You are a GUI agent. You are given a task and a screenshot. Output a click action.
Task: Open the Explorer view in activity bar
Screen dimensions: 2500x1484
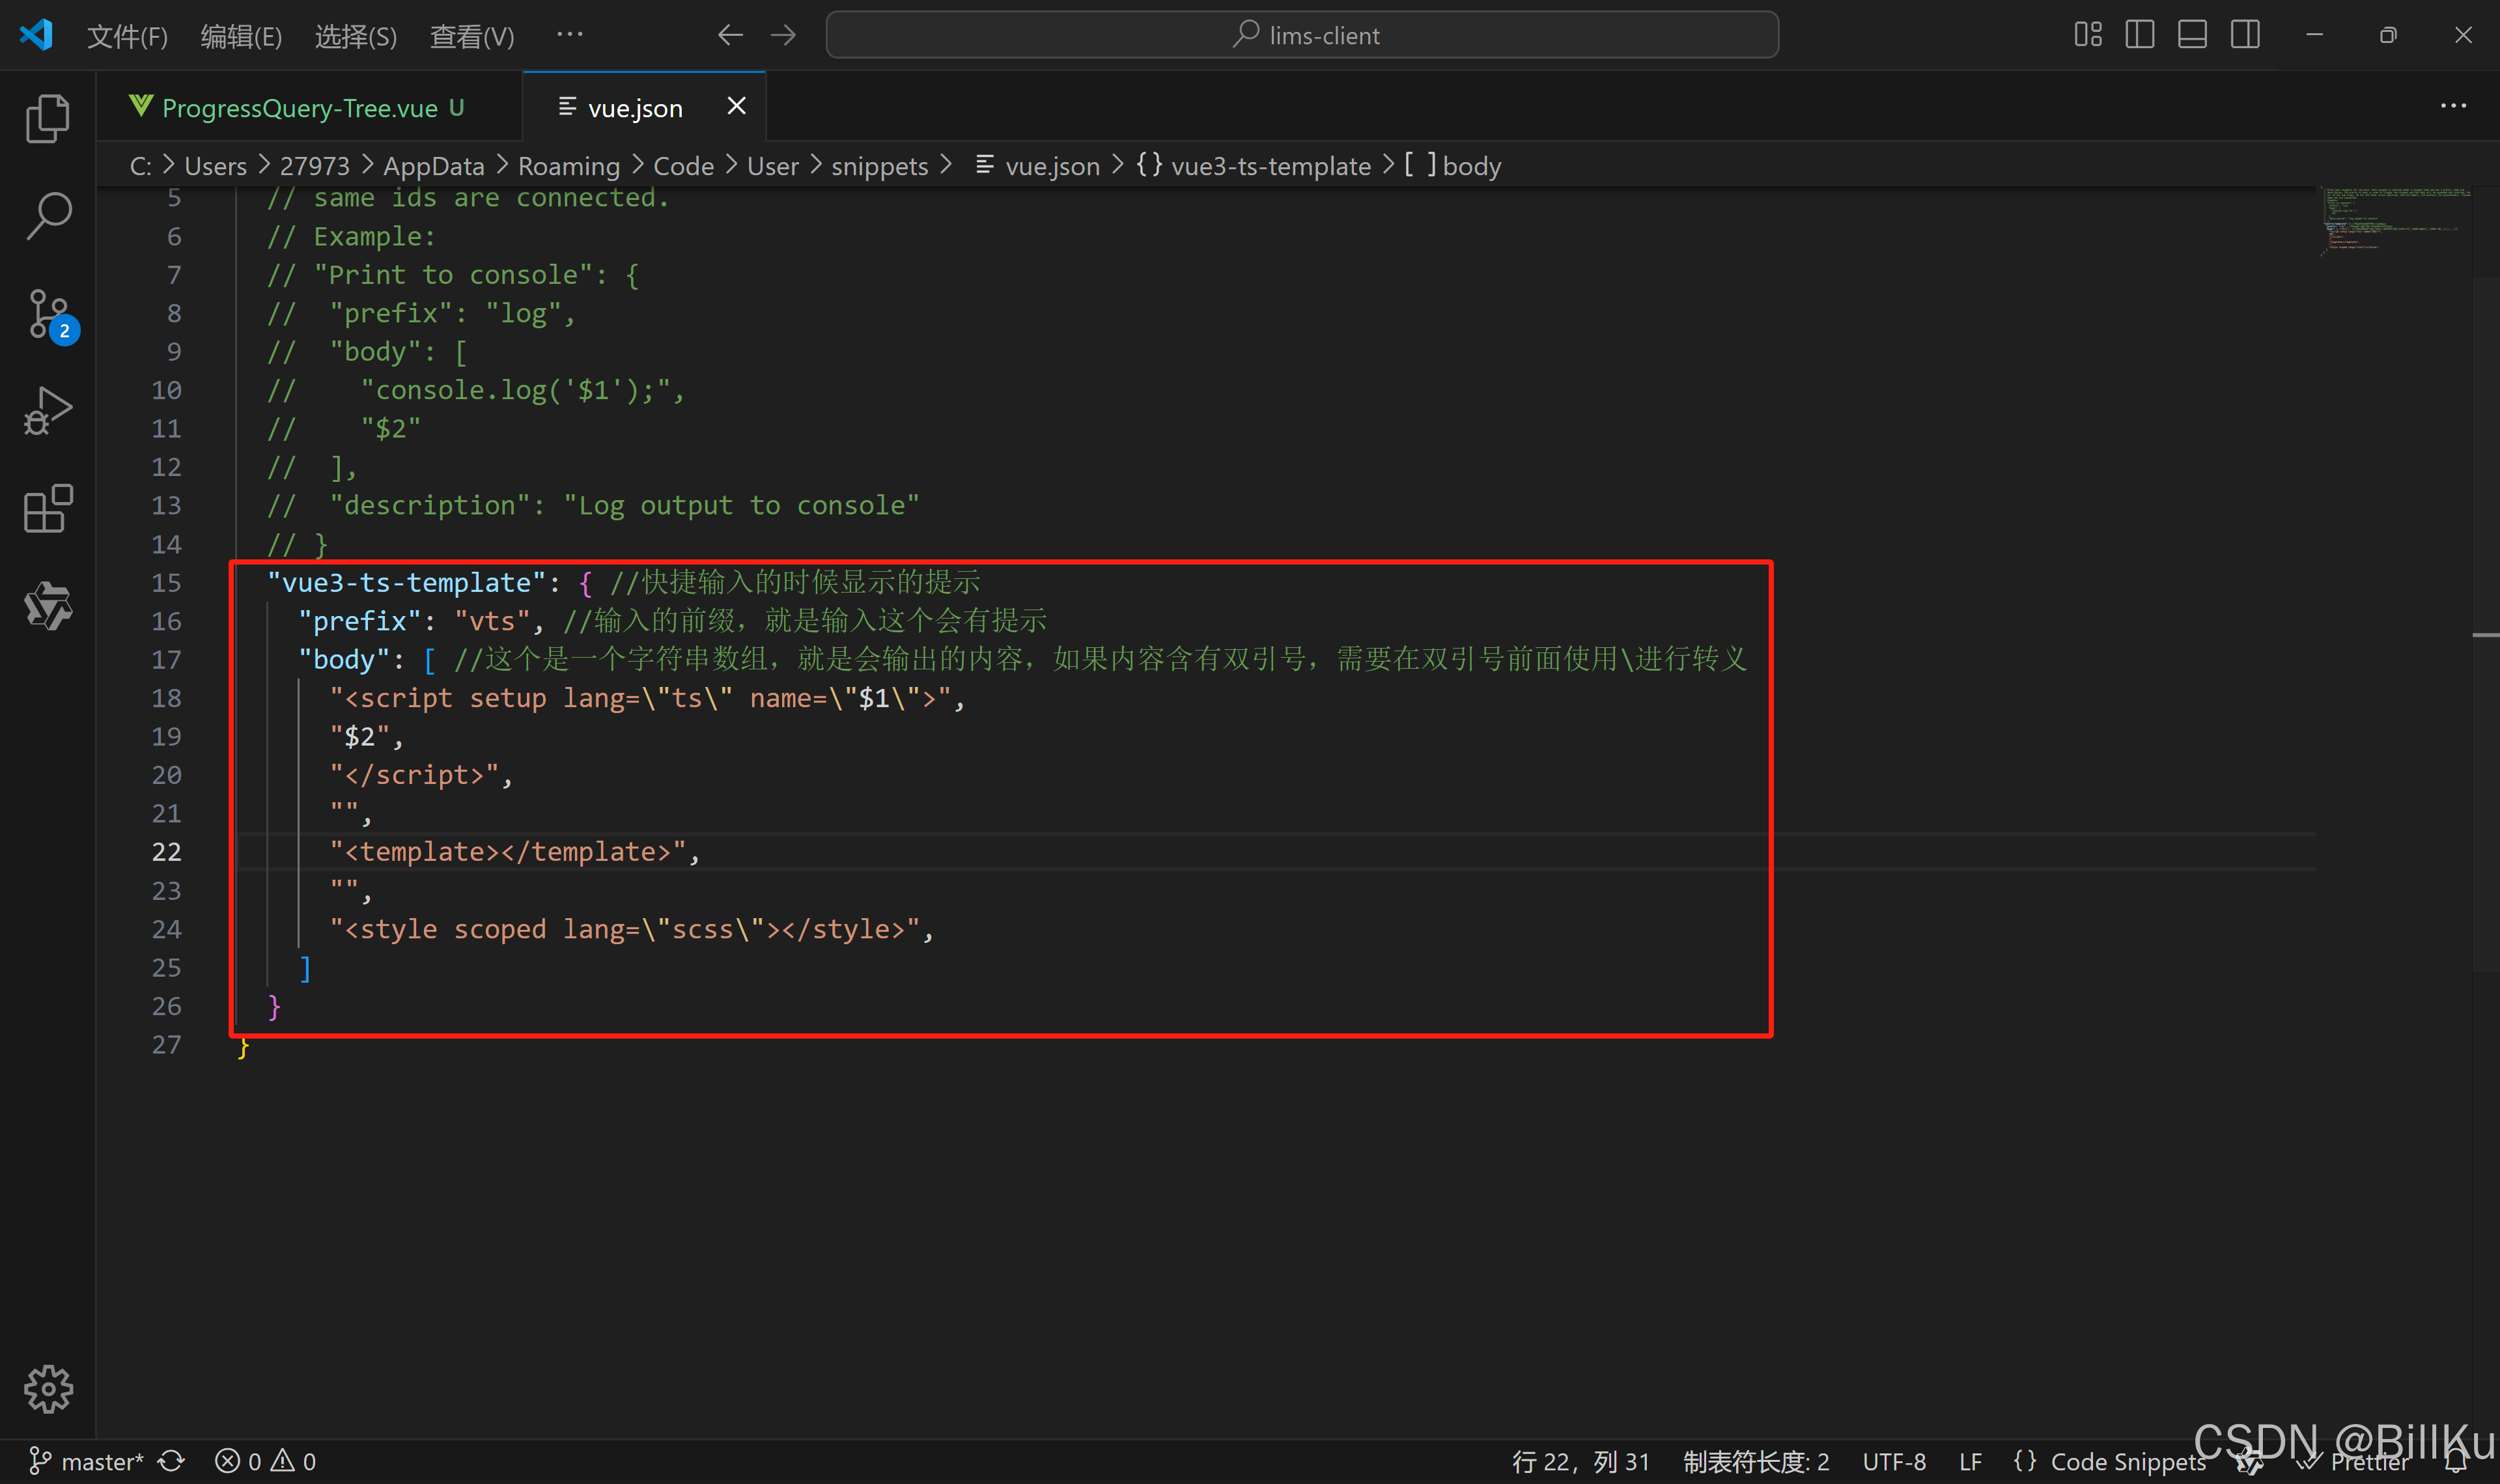[x=47, y=119]
